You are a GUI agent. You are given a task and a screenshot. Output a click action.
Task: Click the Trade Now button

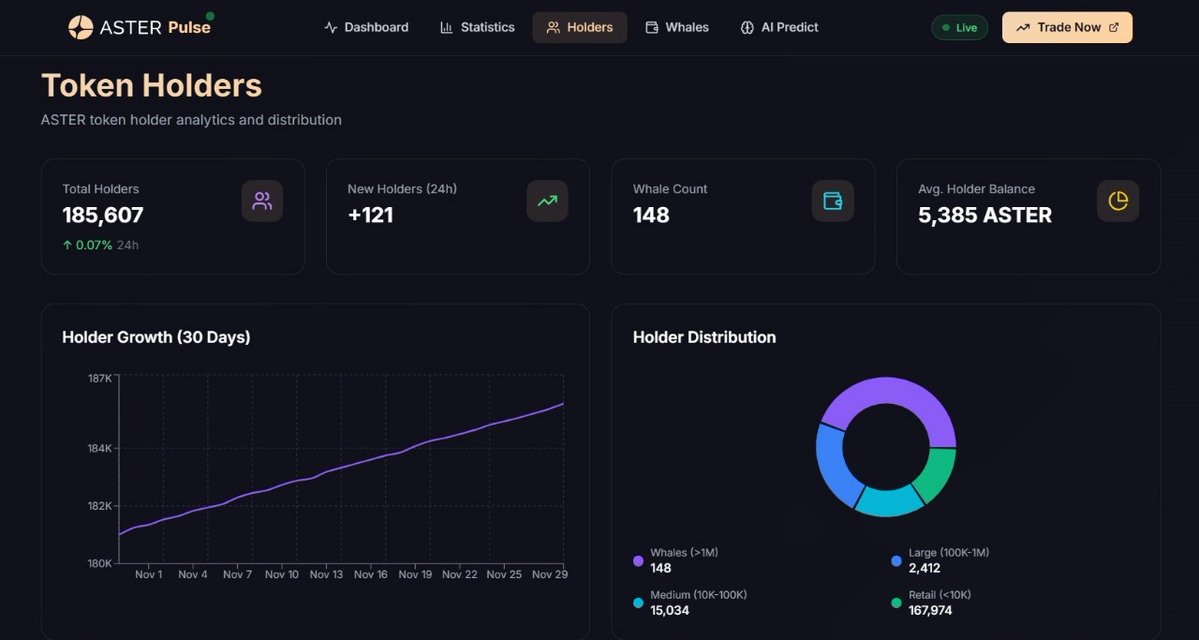coord(1067,27)
